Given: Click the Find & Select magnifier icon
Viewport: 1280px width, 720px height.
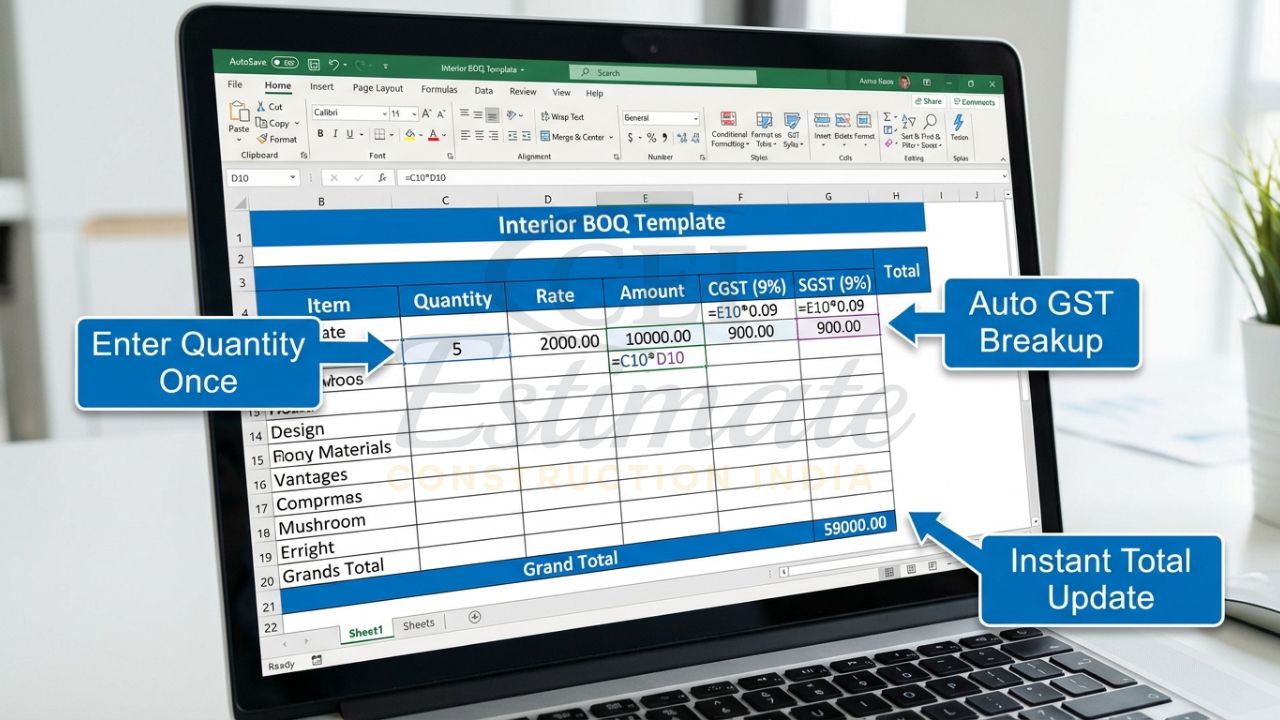Looking at the screenshot, I should click(x=931, y=120).
